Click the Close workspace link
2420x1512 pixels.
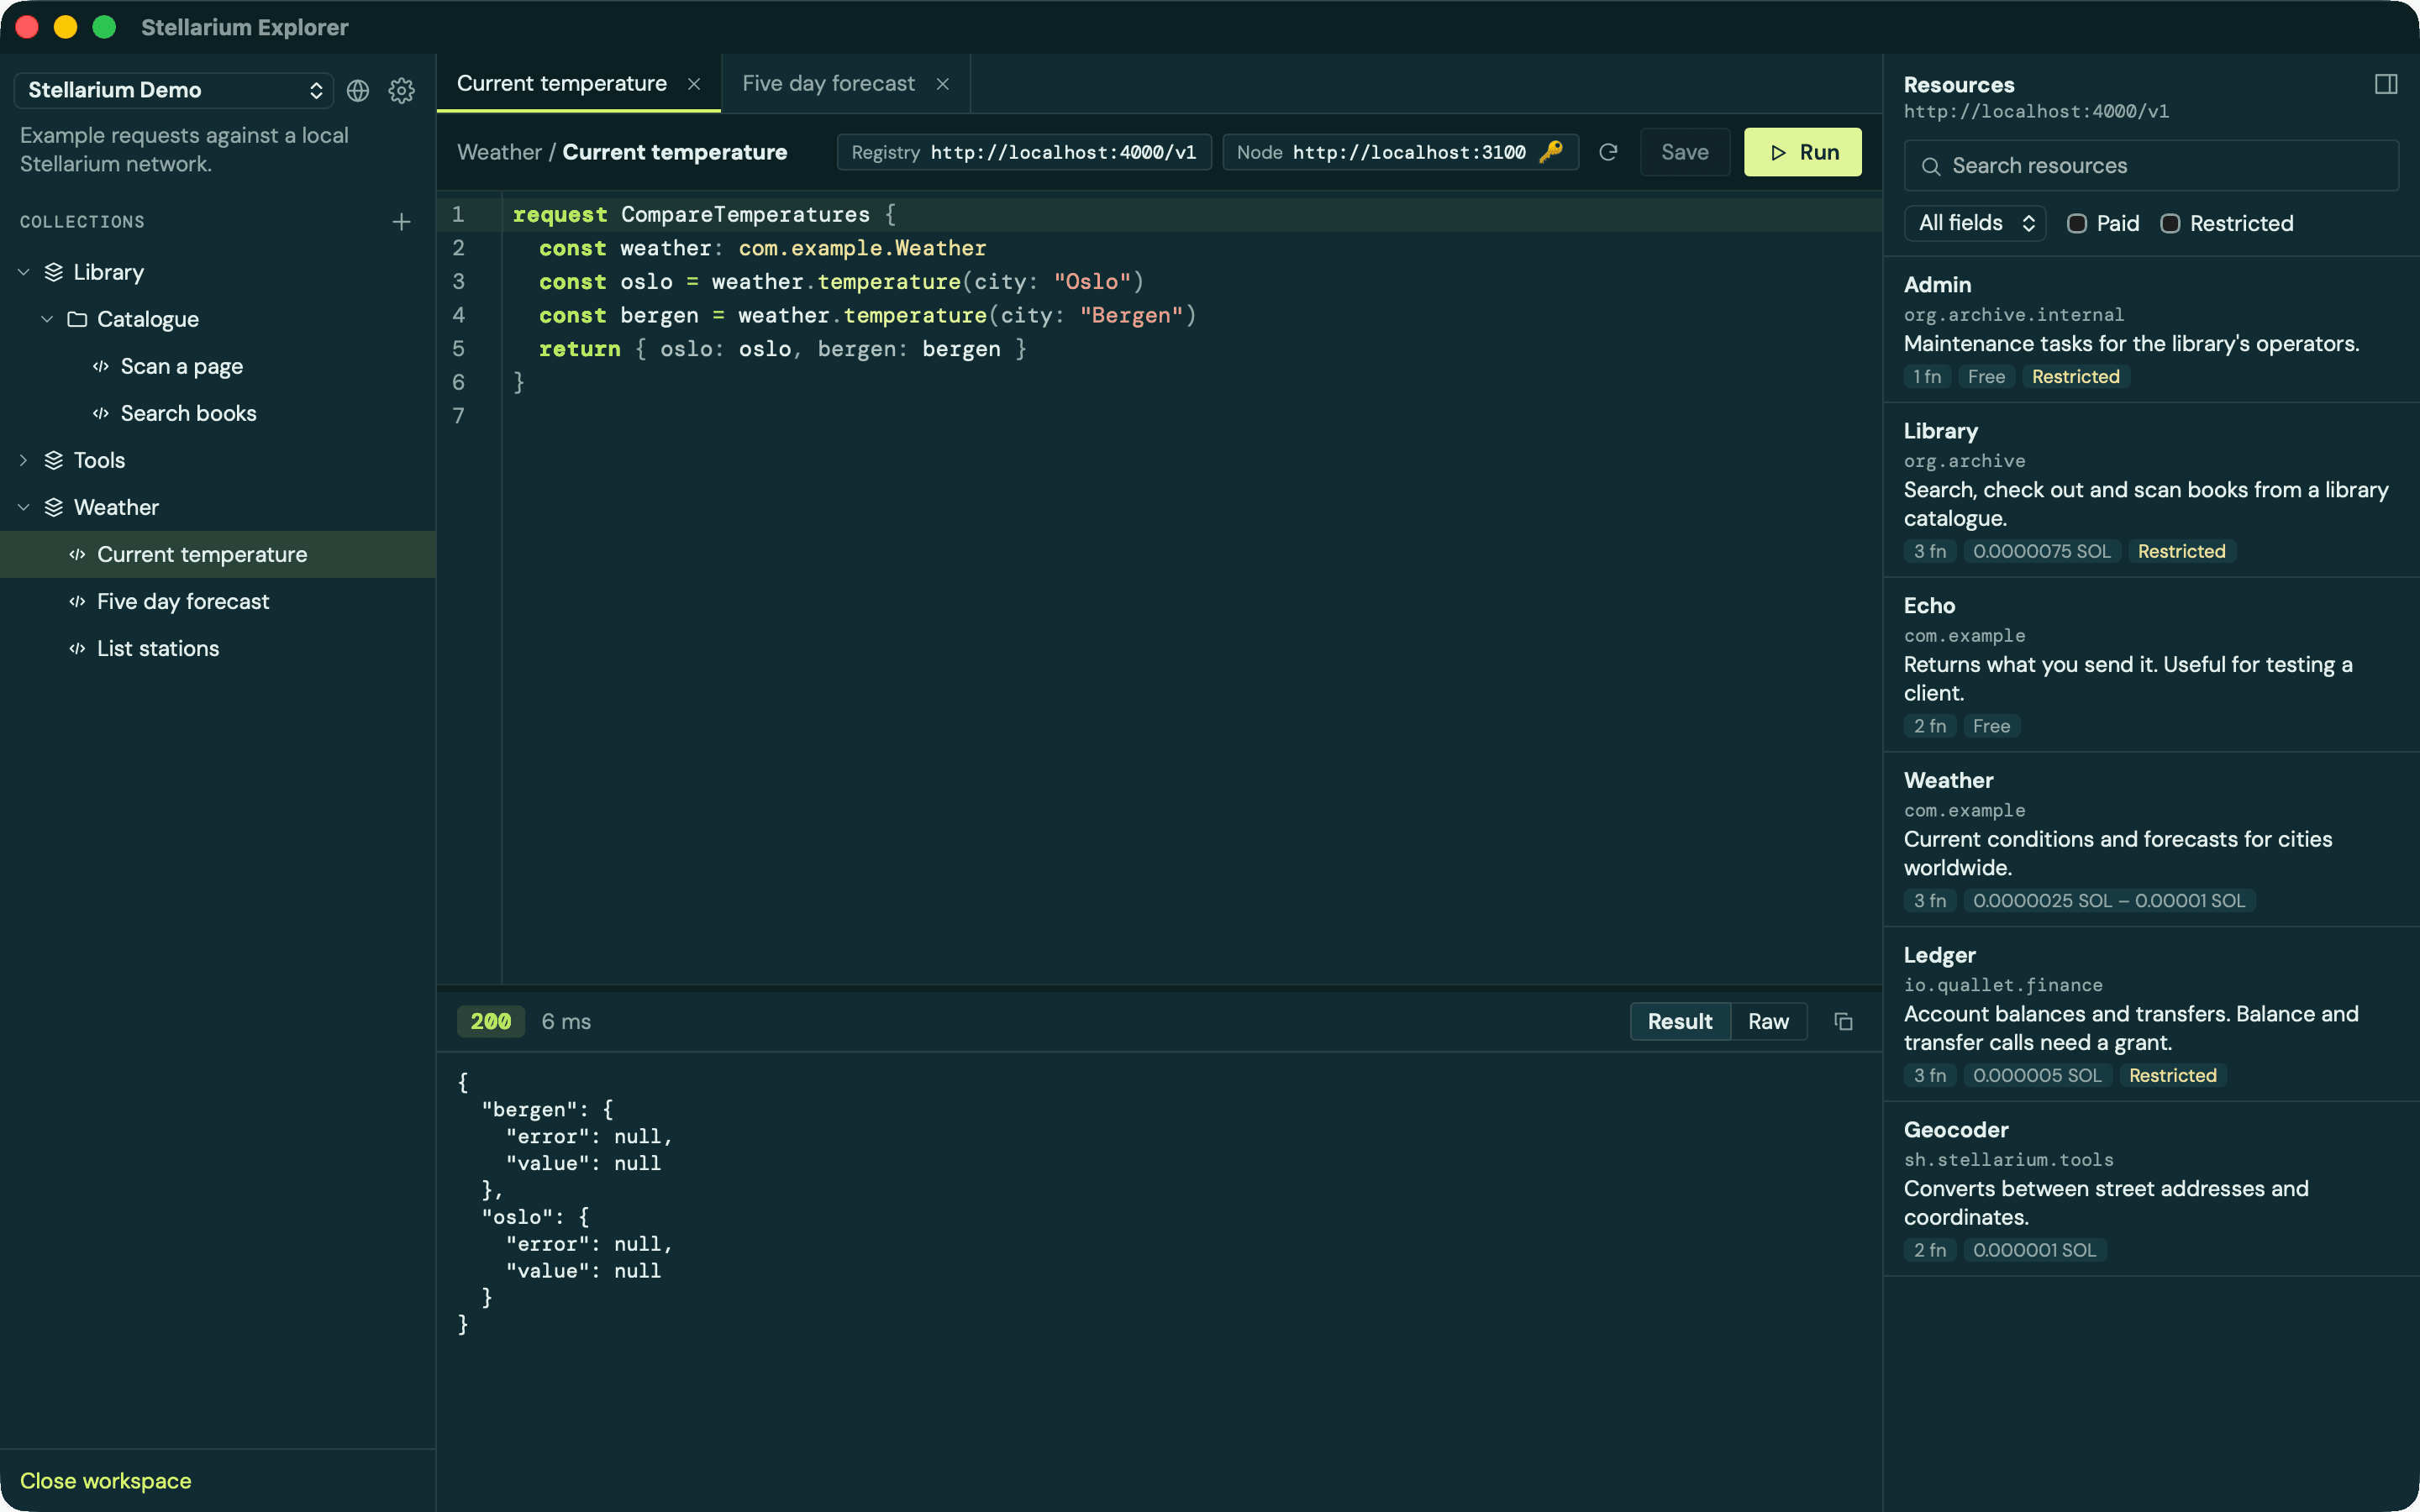[106, 1480]
